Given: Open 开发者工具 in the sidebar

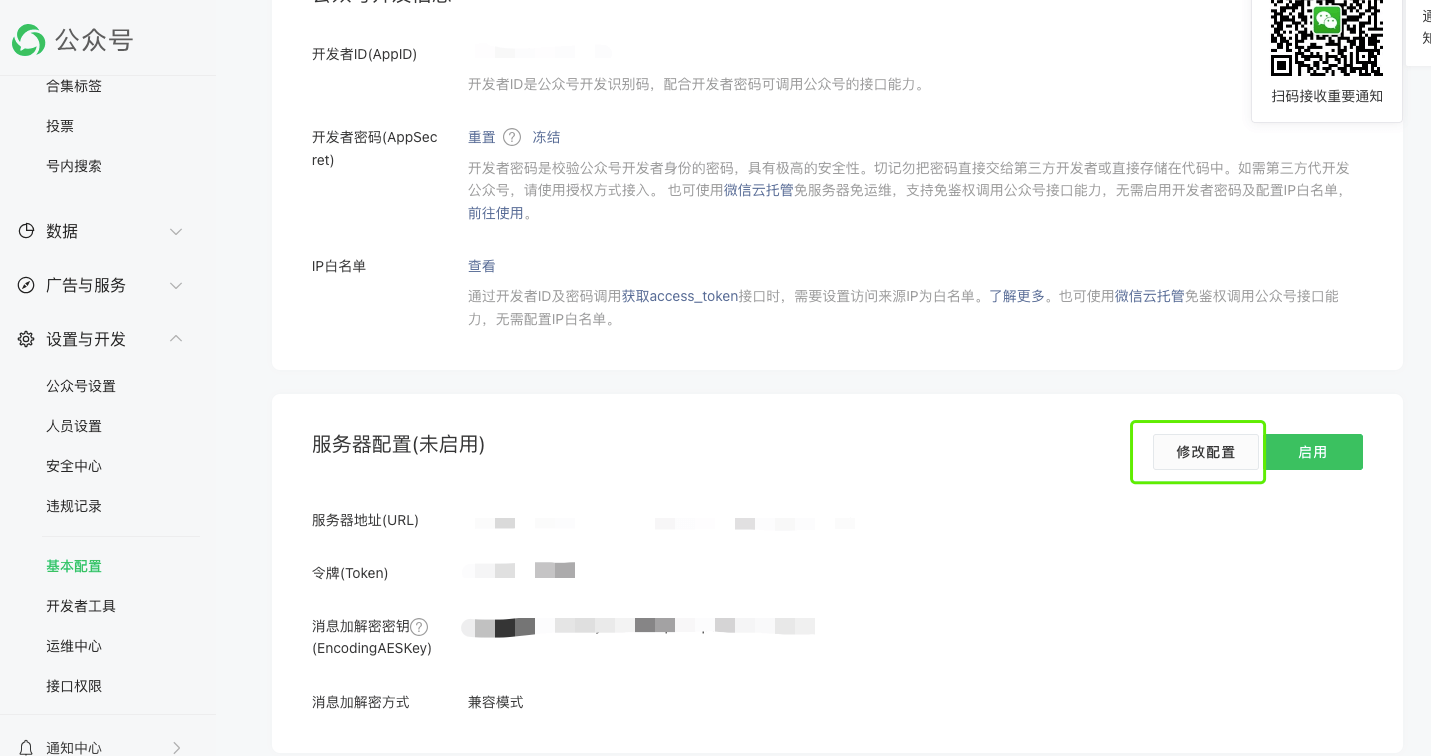Looking at the screenshot, I should pyautogui.click(x=81, y=606).
